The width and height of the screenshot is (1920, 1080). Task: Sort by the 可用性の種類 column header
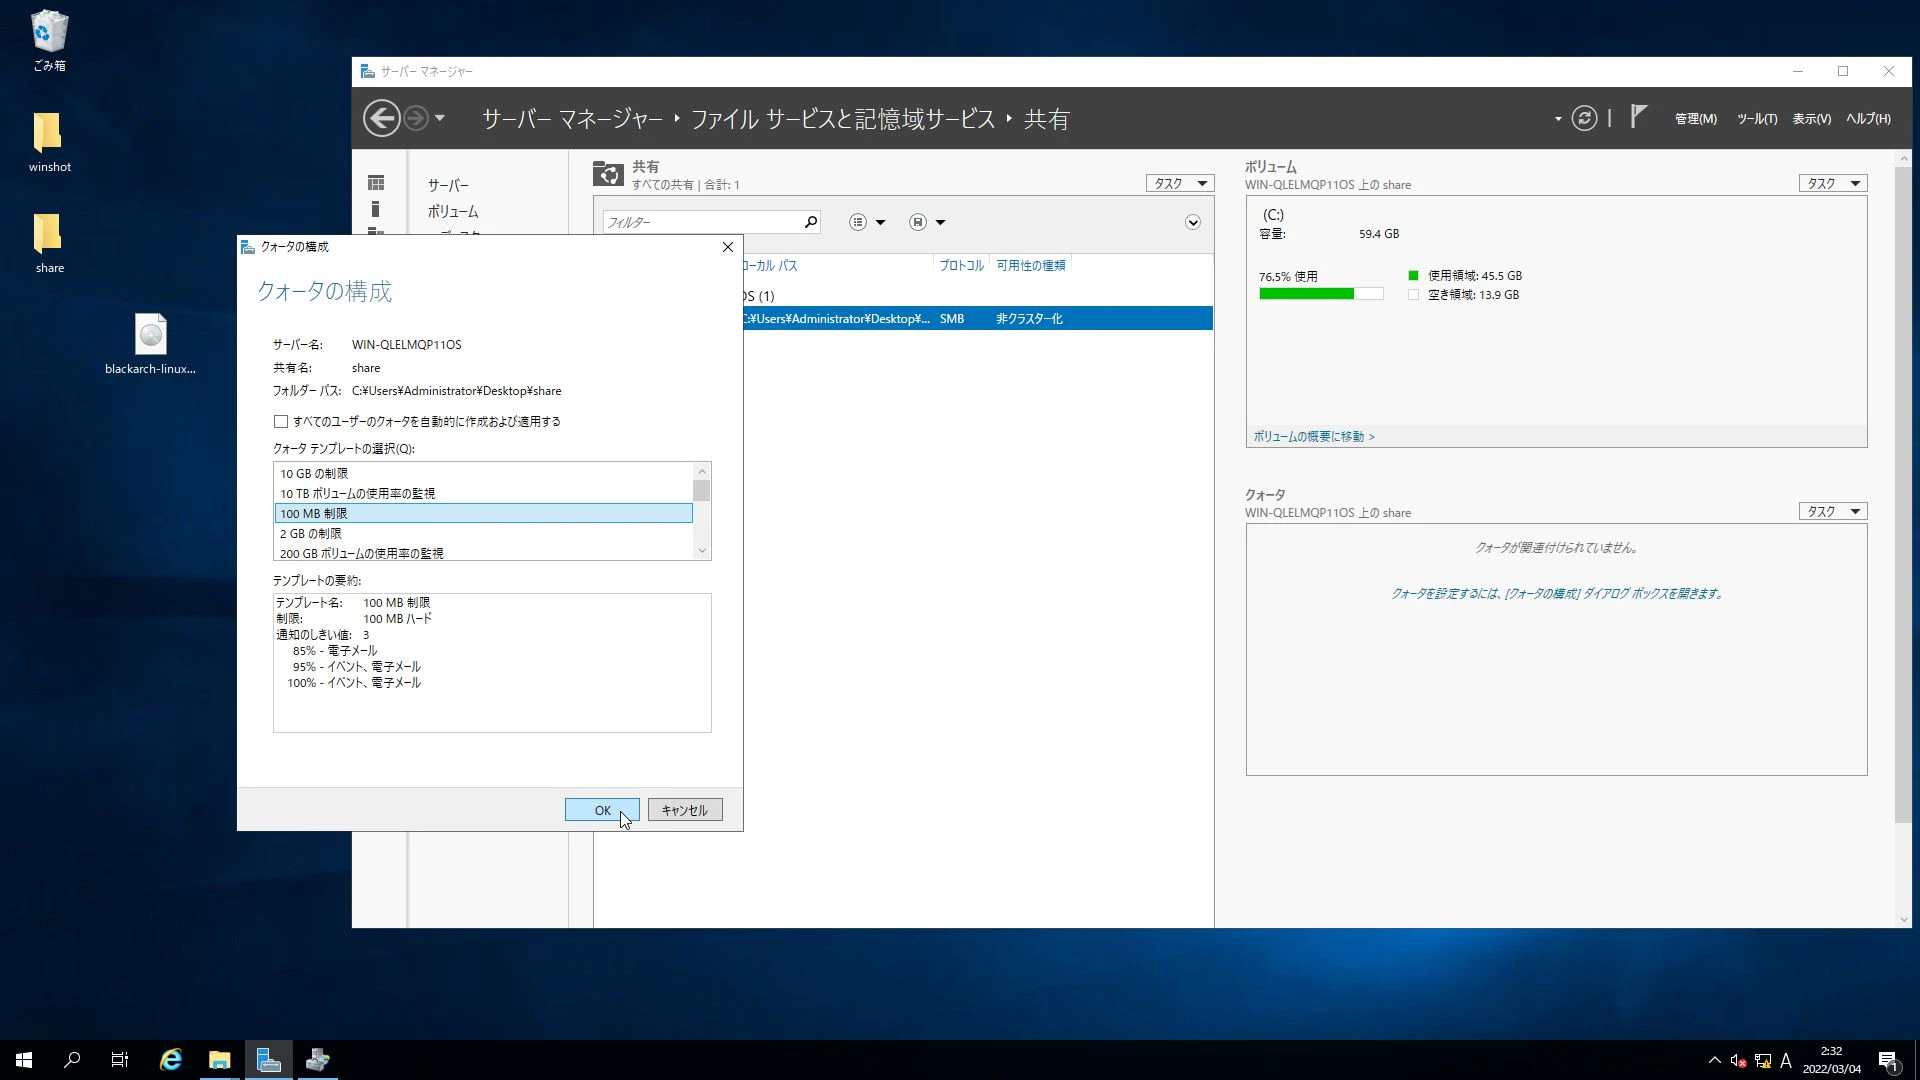coord(1031,265)
